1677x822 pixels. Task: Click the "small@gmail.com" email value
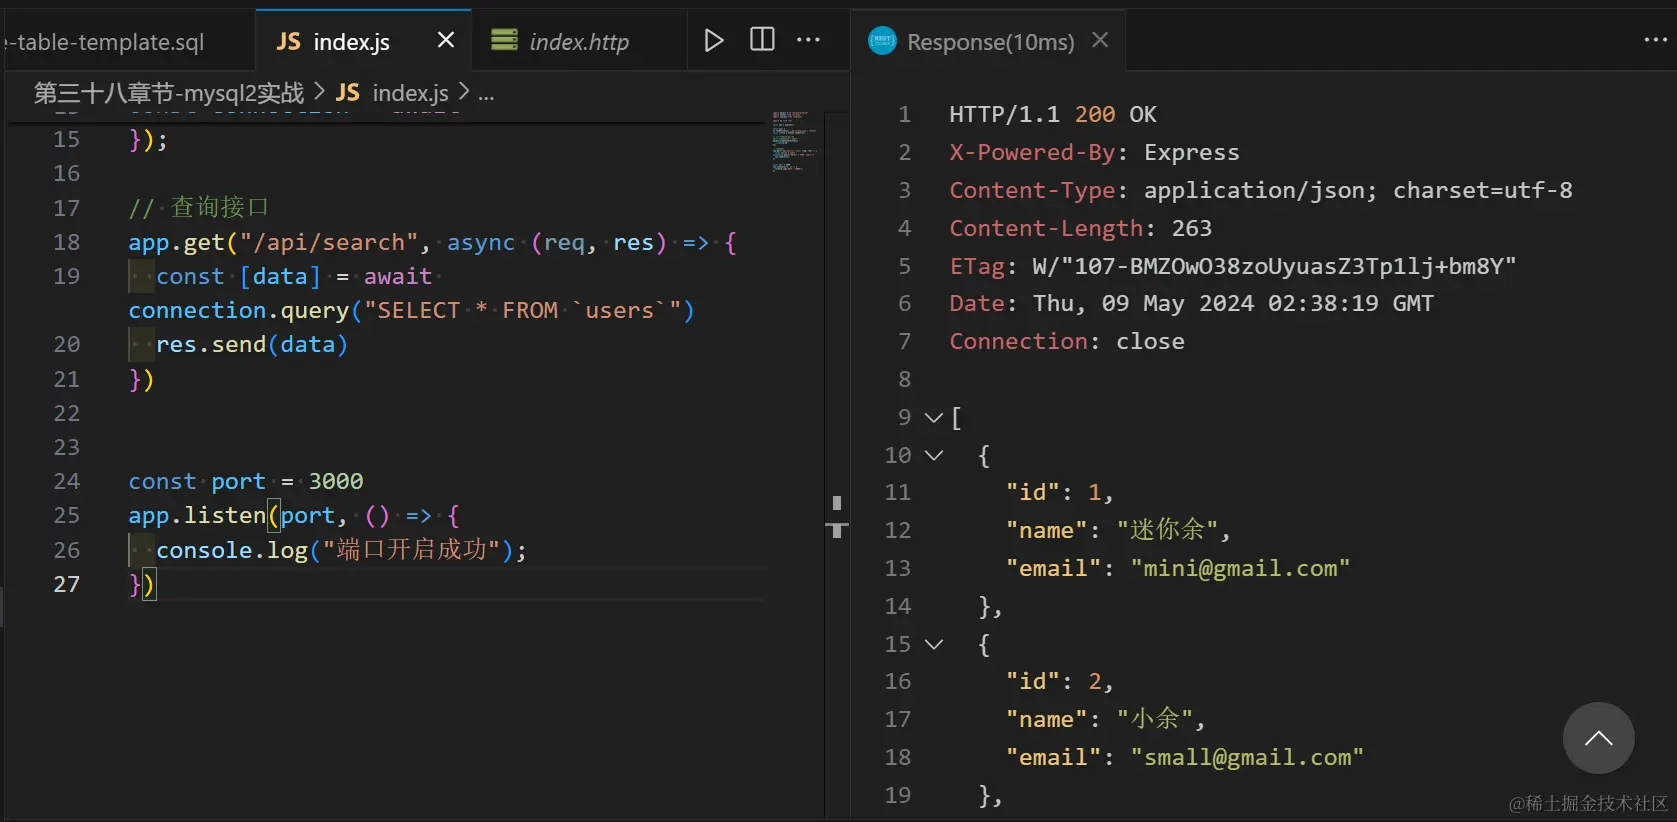click(1247, 757)
